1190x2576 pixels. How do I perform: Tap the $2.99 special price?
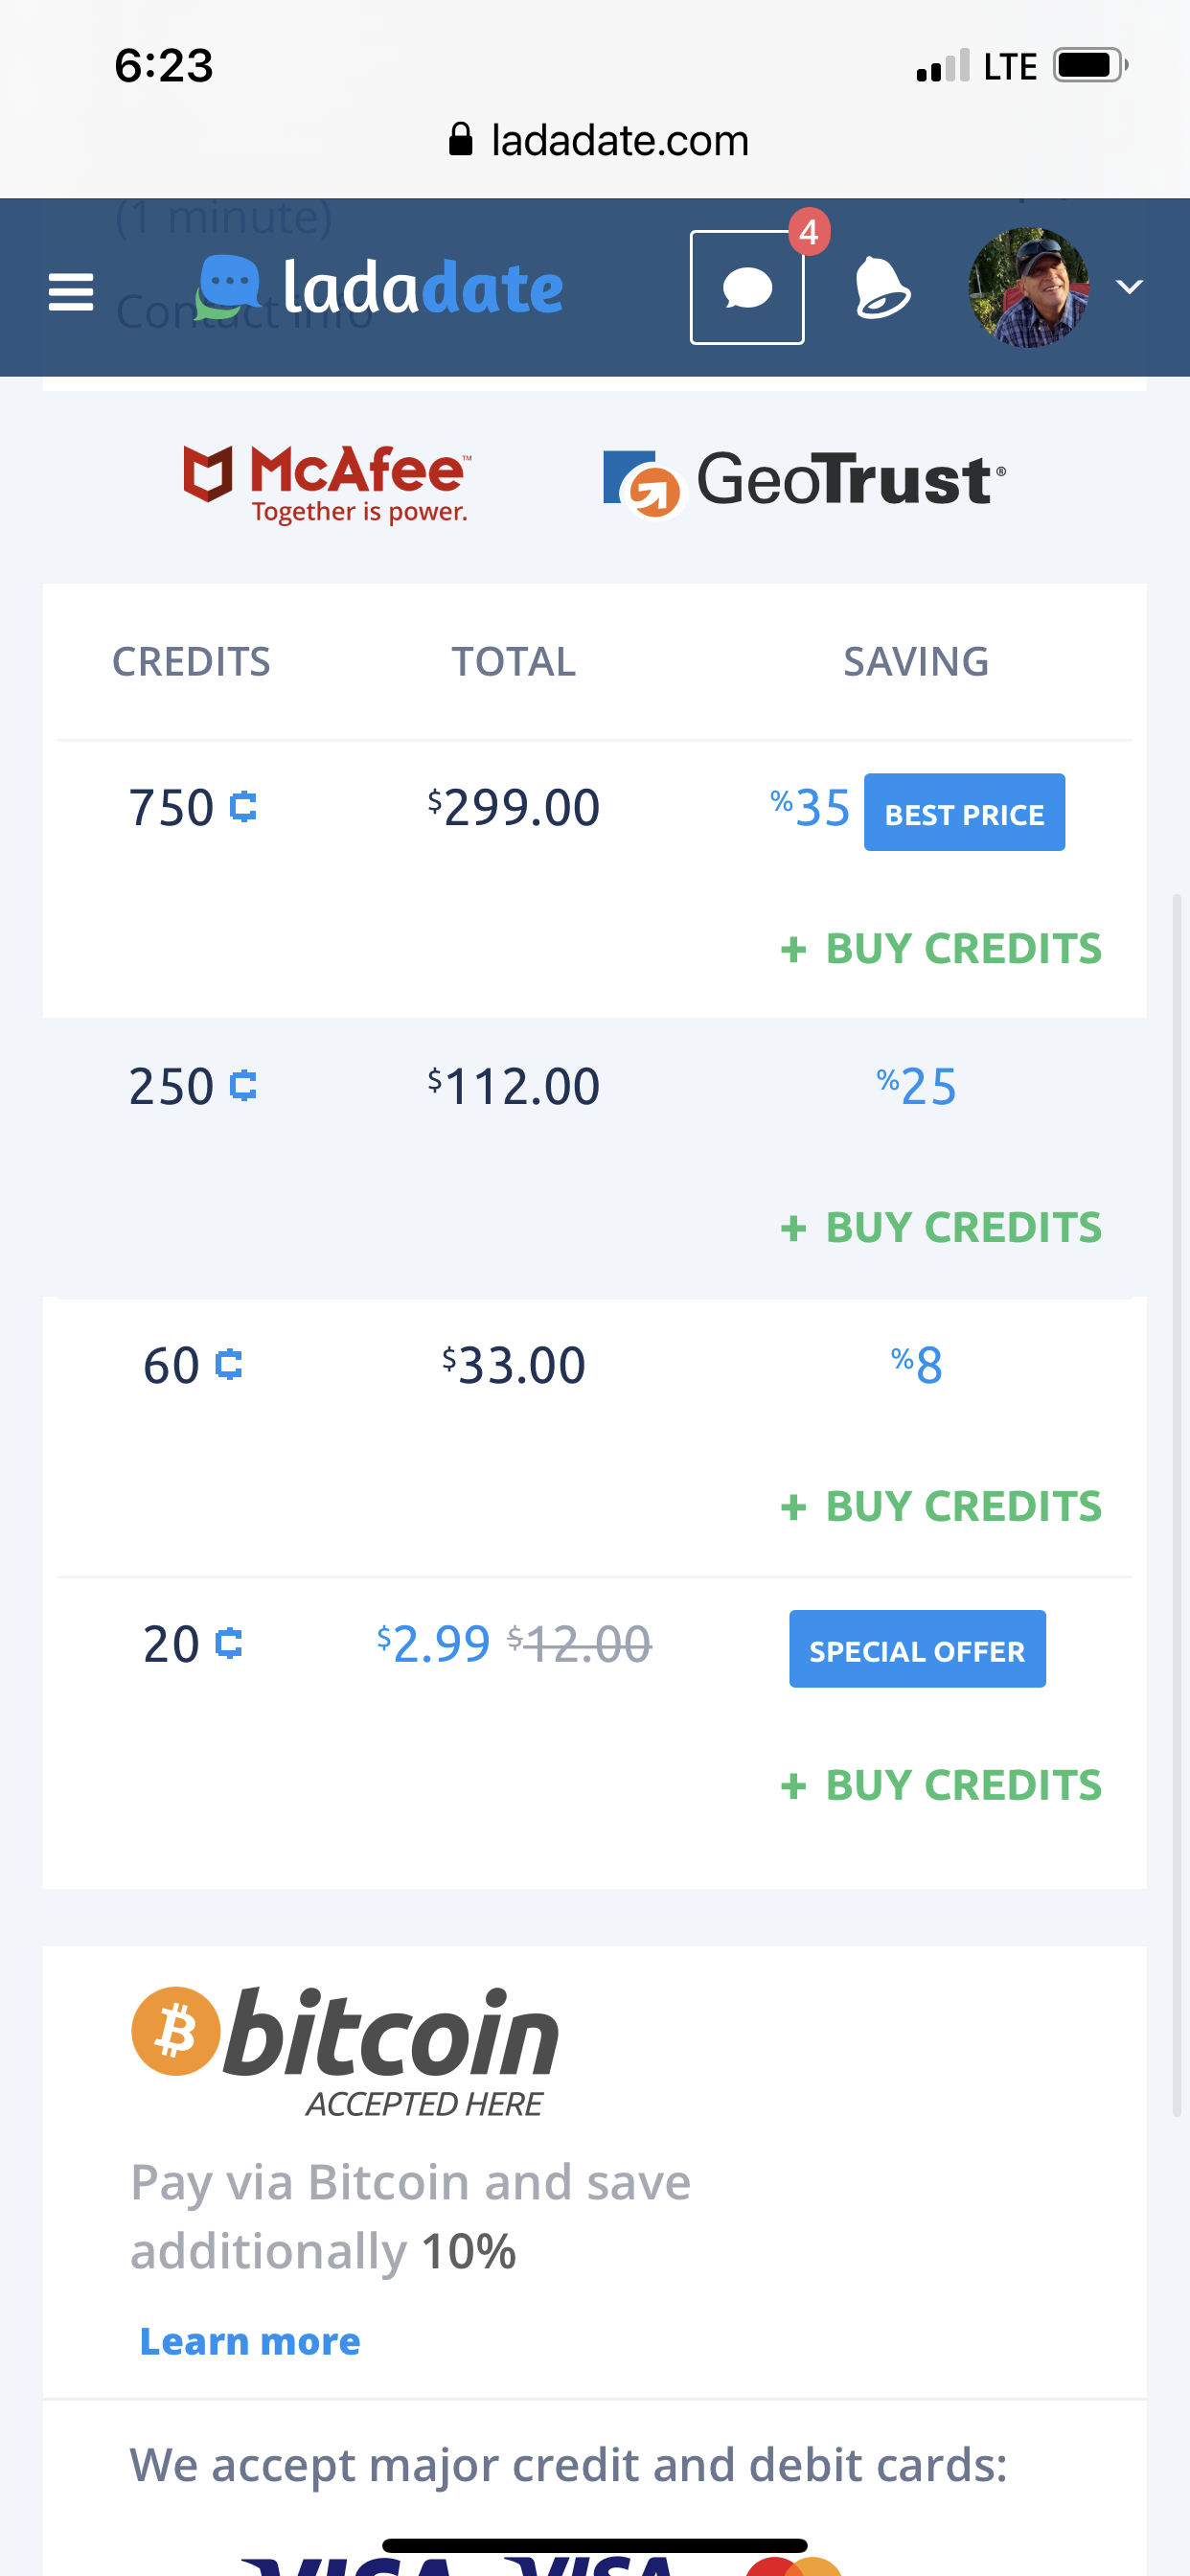(434, 1644)
